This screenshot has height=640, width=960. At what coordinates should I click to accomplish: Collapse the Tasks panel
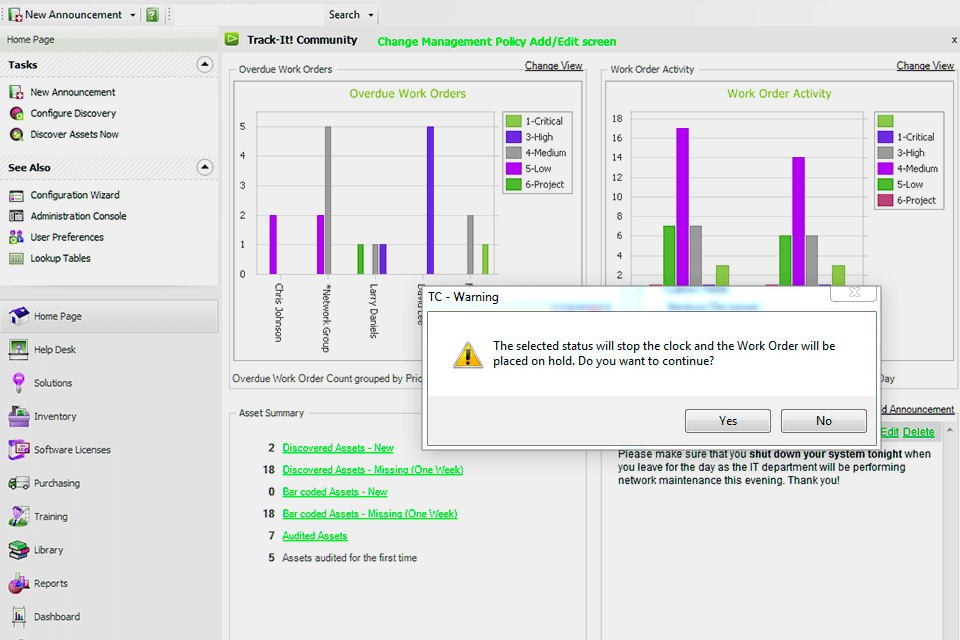tap(205, 64)
